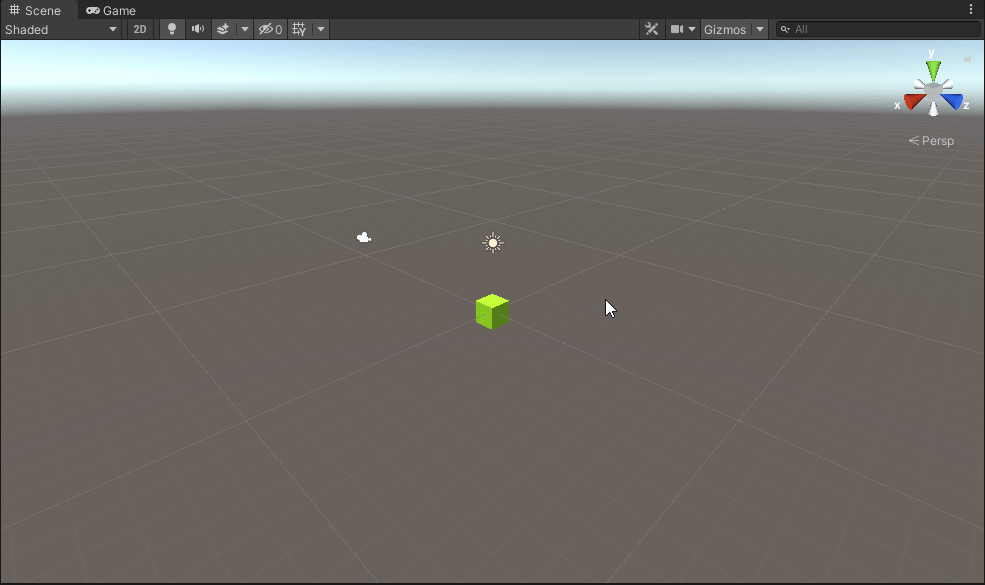Open the component editor tools wrench icon
This screenshot has height=585, width=985.
[x=652, y=29]
